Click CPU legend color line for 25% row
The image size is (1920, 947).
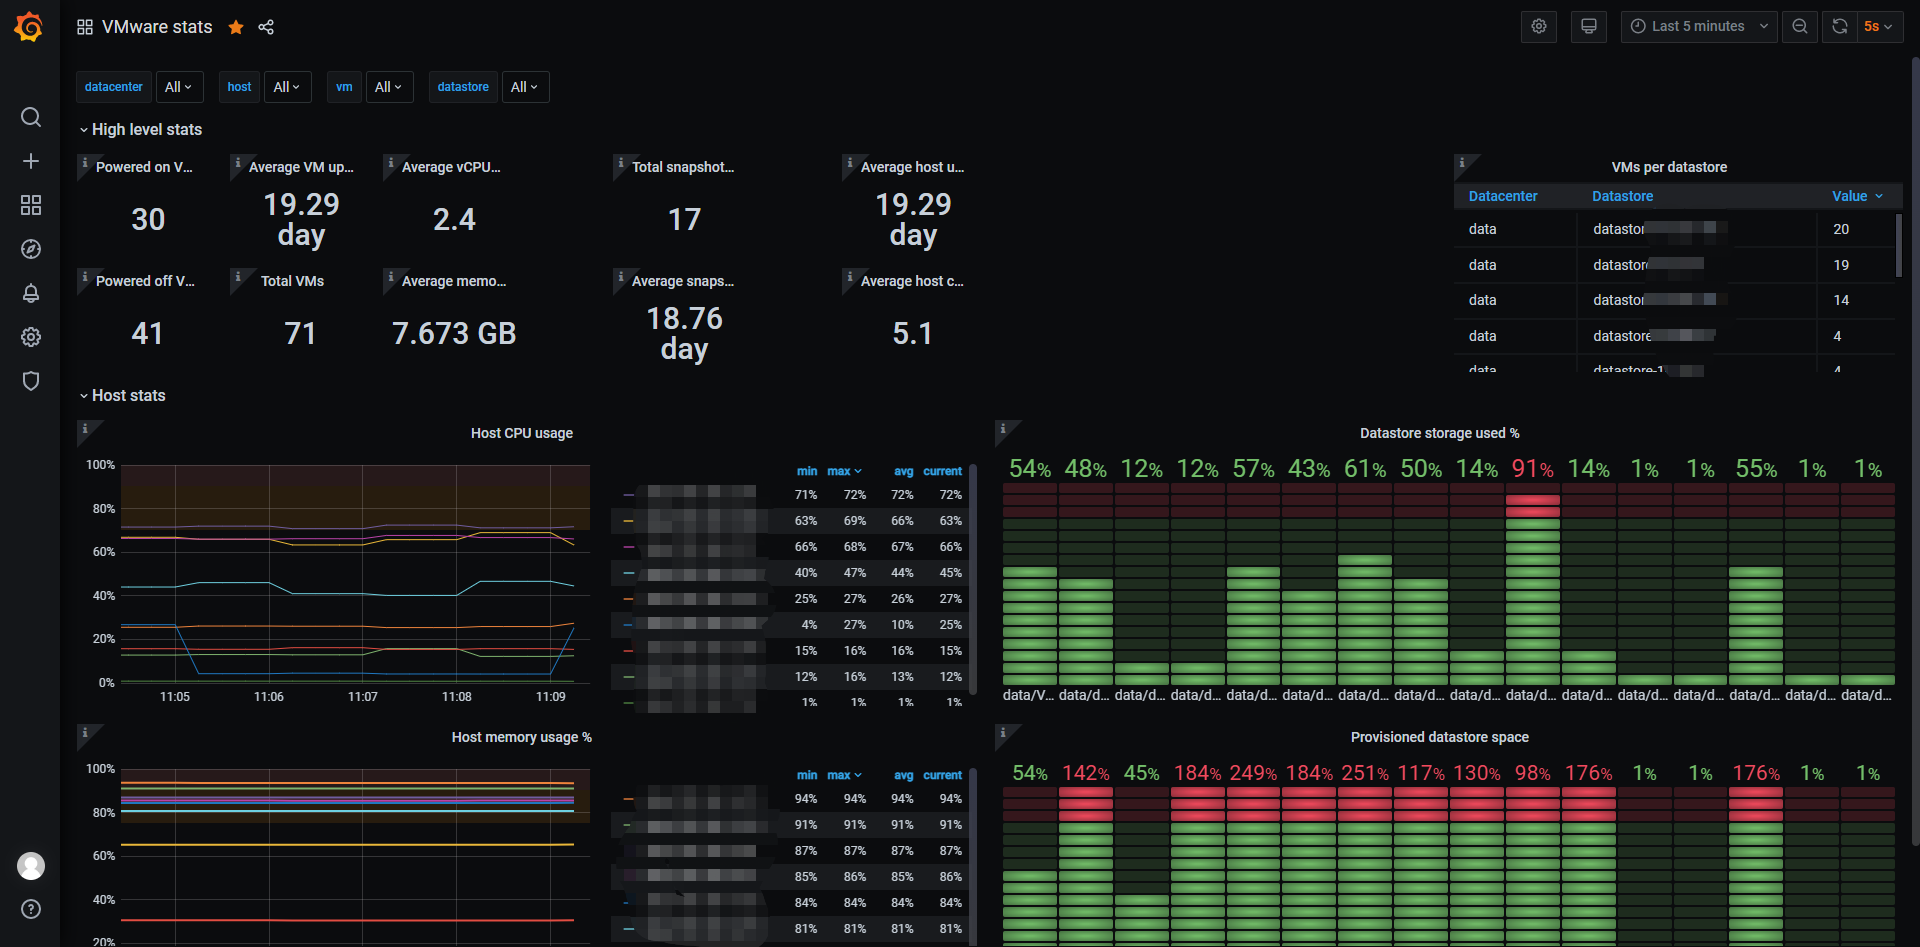pos(628,599)
